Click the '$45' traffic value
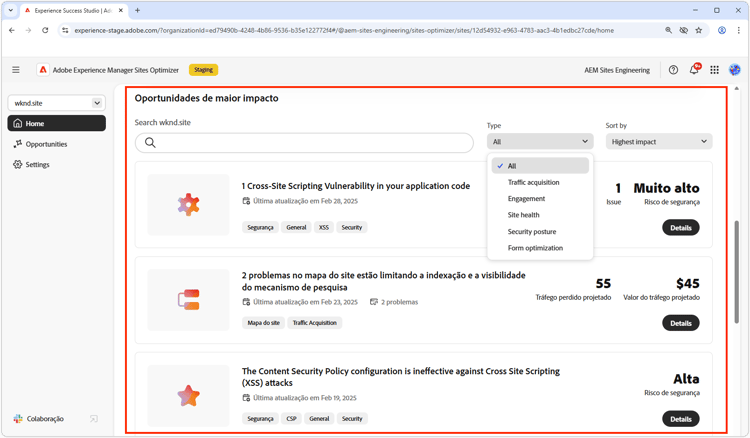The height and width of the screenshot is (438, 750). pos(688,284)
